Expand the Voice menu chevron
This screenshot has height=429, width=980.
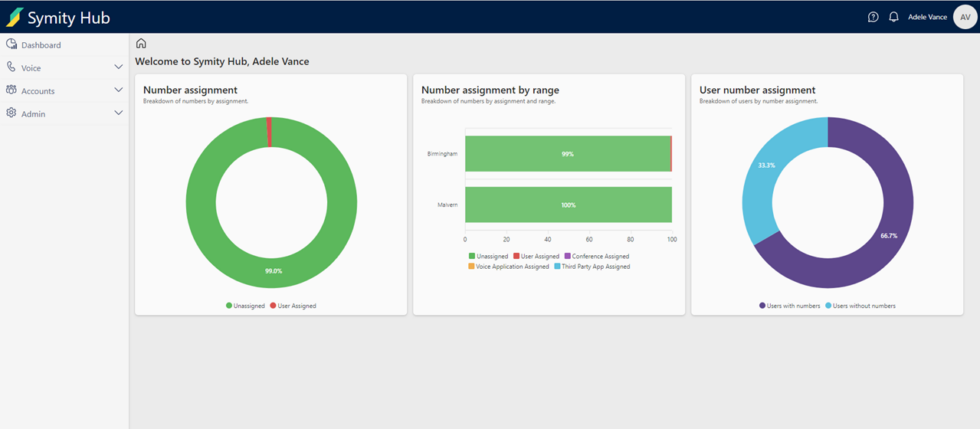(119, 67)
